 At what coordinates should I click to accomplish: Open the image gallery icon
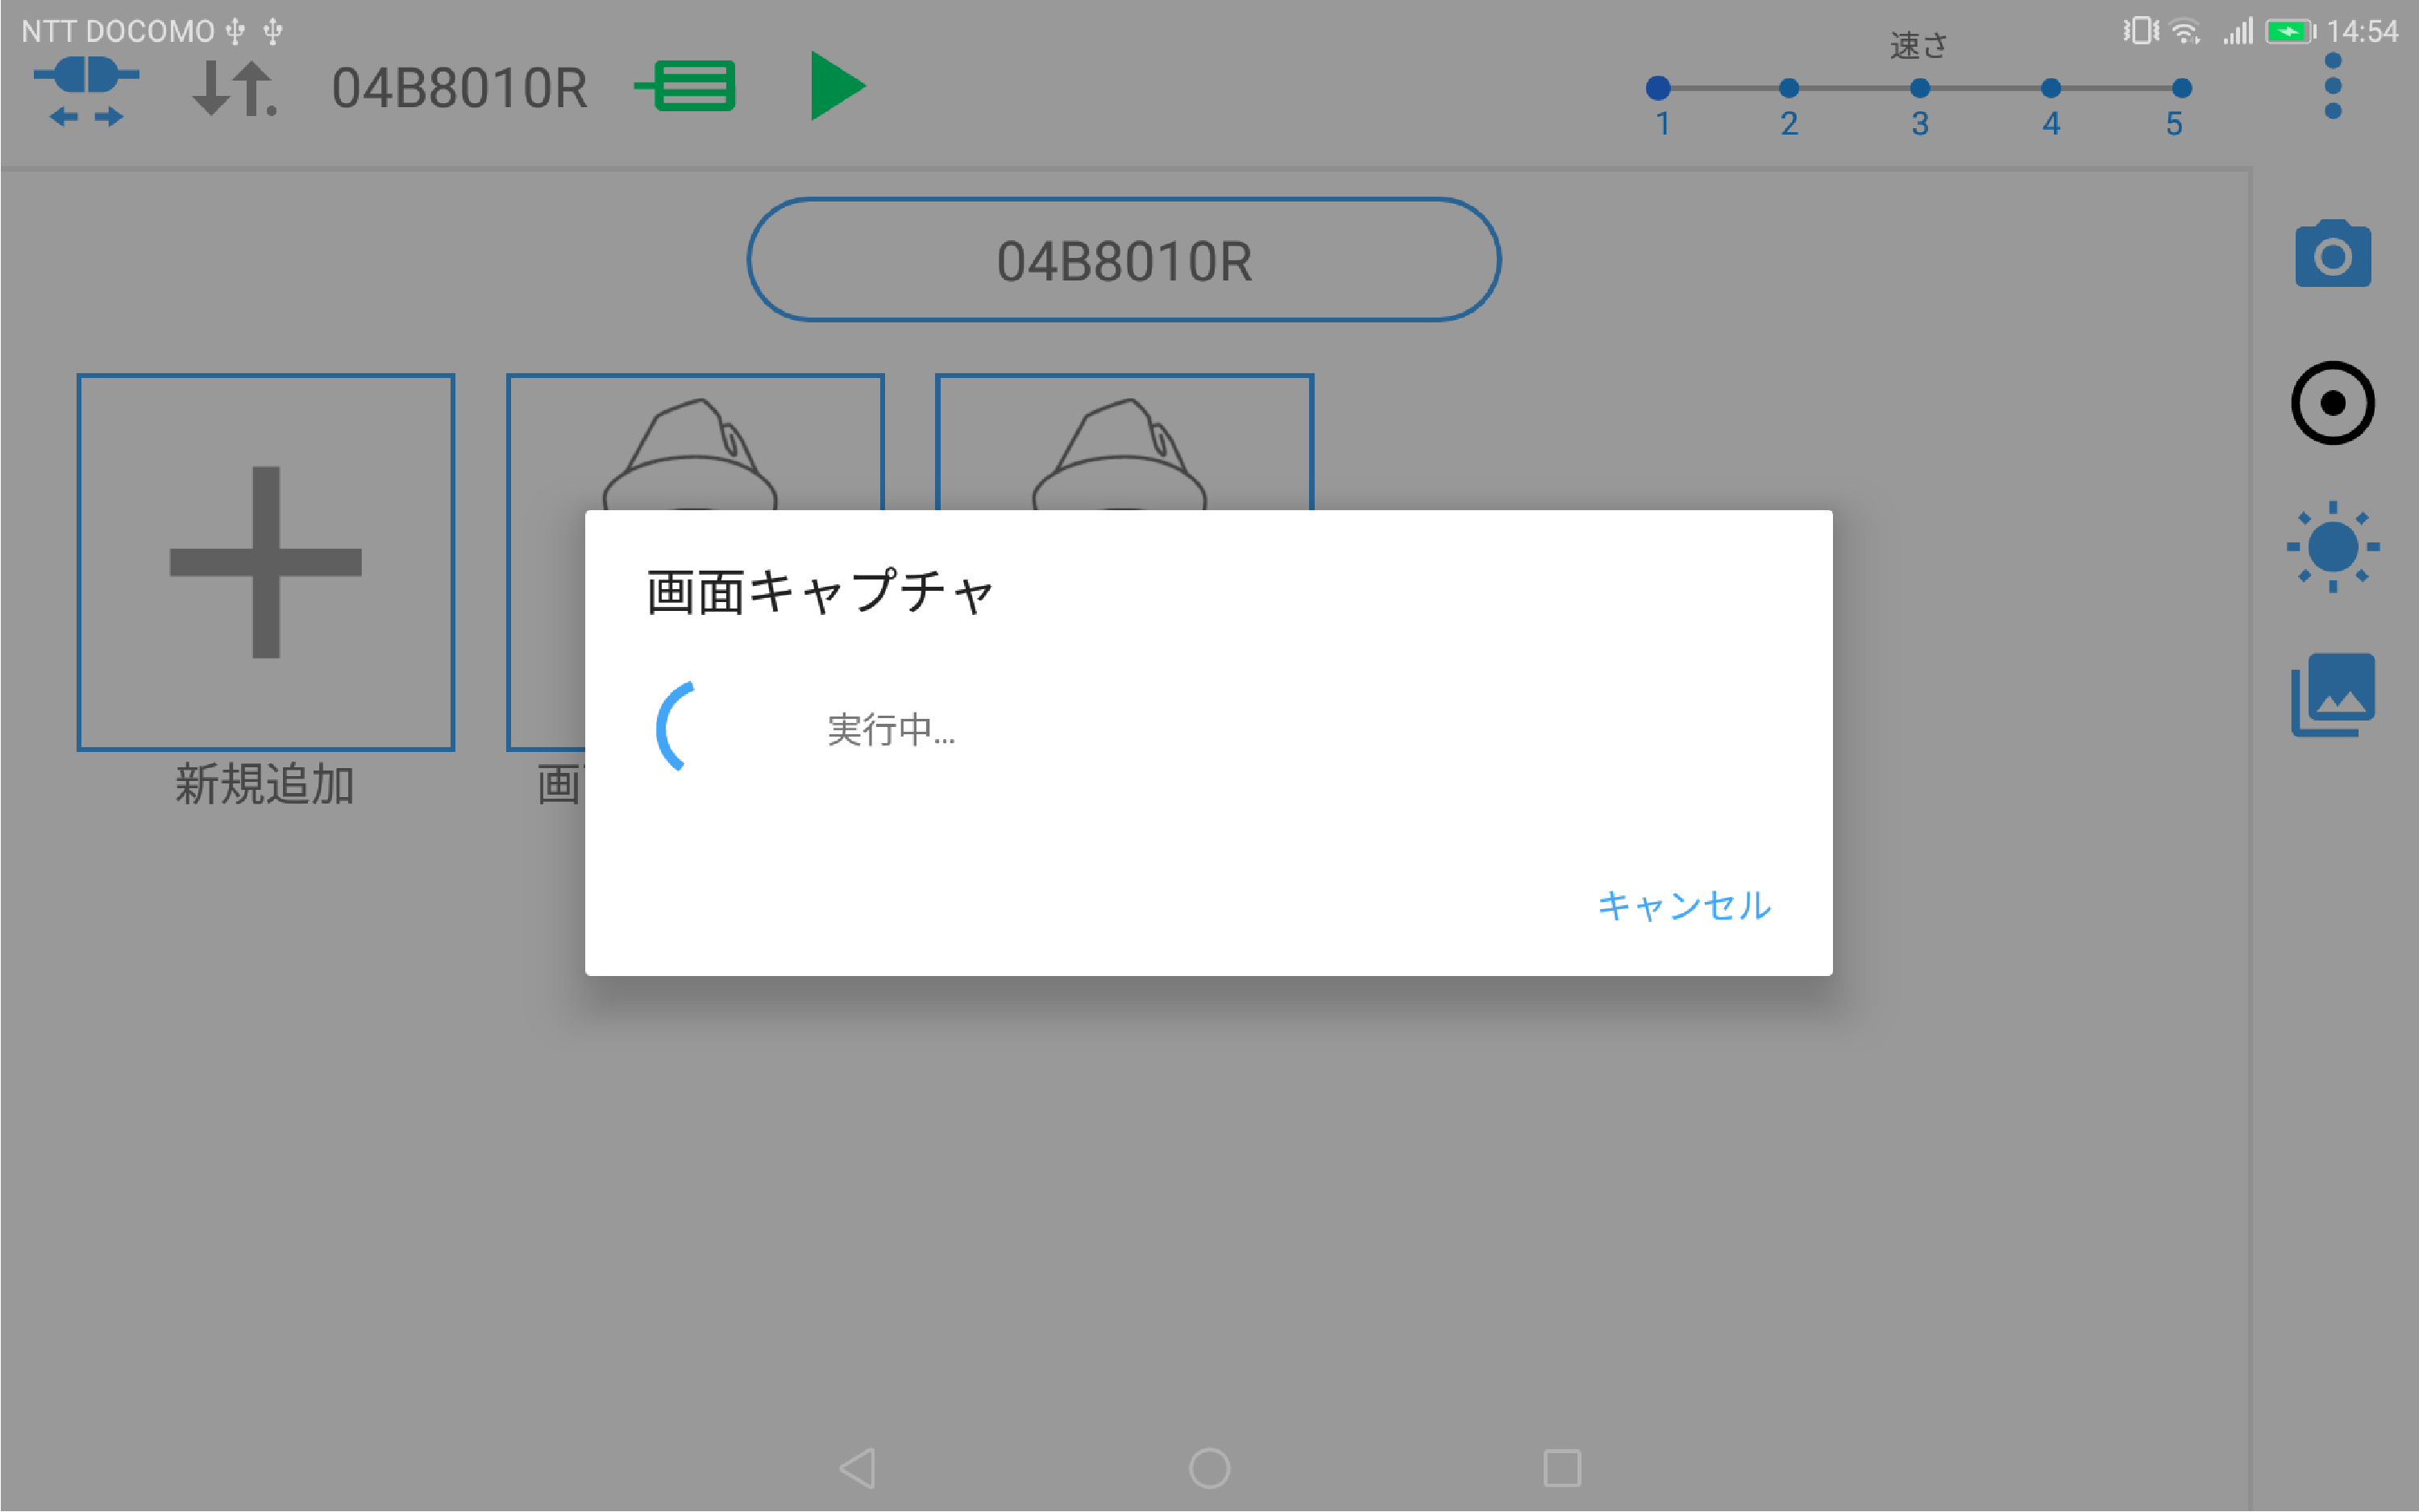click(2332, 695)
